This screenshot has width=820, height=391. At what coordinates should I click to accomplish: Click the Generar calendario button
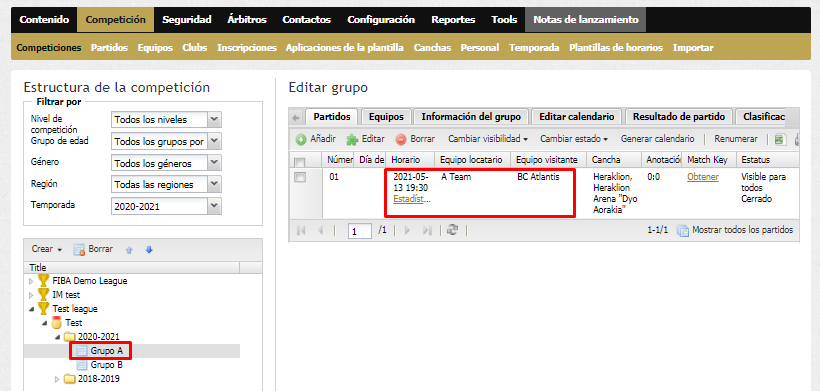tap(657, 139)
